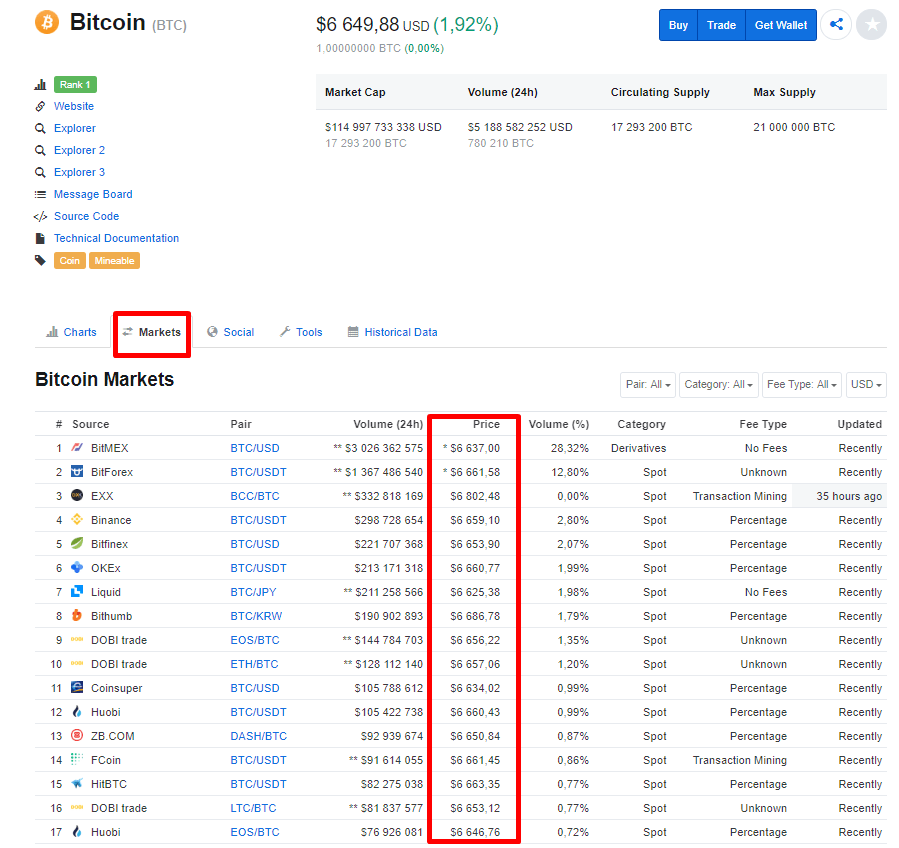Viewport: 899px width, 848px height.
Task: Click the bar chart icon beside Rank 1
Action: (x=40, y=85)
